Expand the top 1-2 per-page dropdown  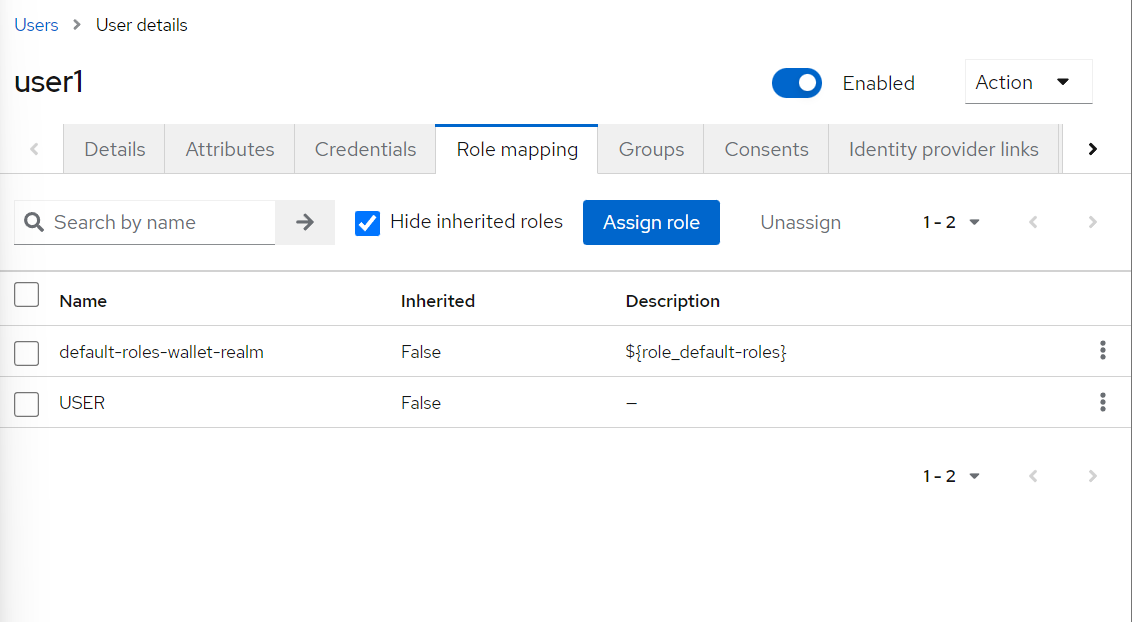pos(950,222)
